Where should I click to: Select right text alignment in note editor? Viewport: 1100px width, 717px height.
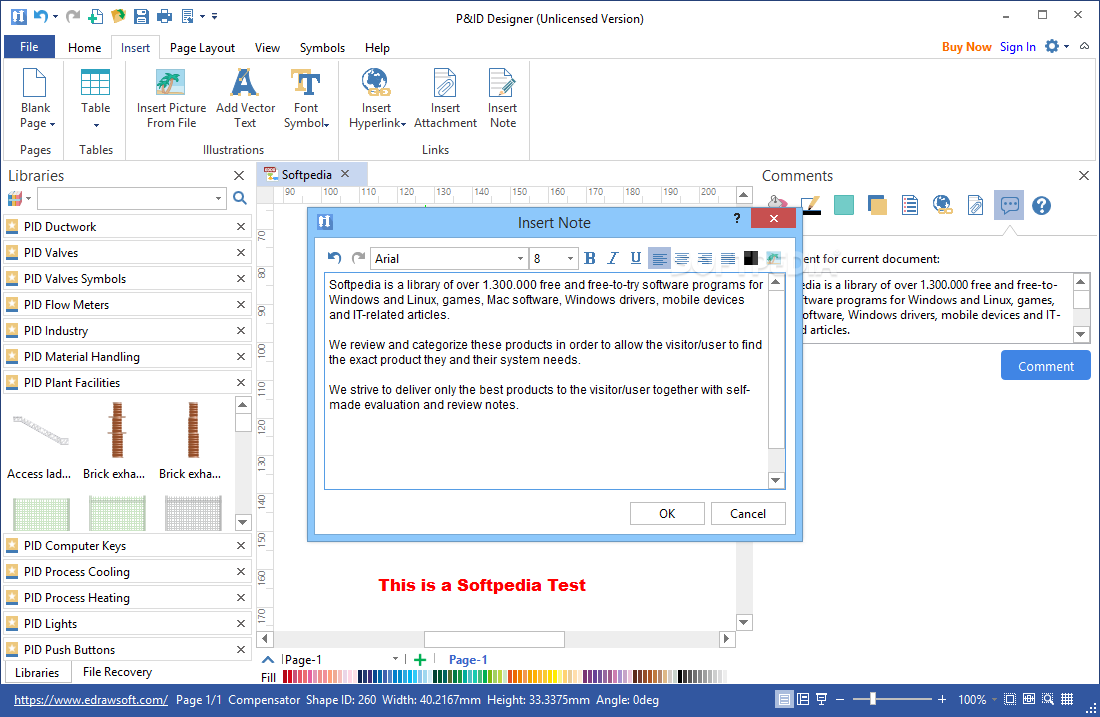tap(704, 258)
